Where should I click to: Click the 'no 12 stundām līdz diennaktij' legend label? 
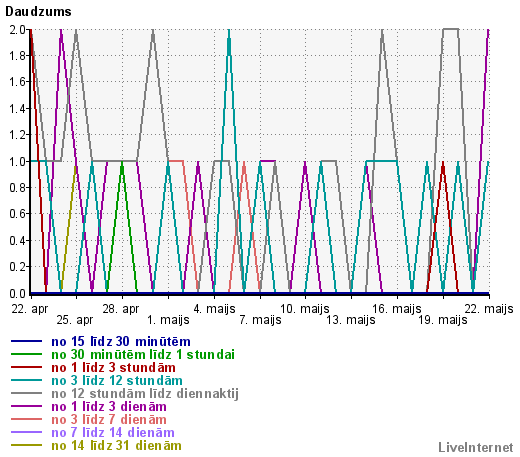point(145,394)
